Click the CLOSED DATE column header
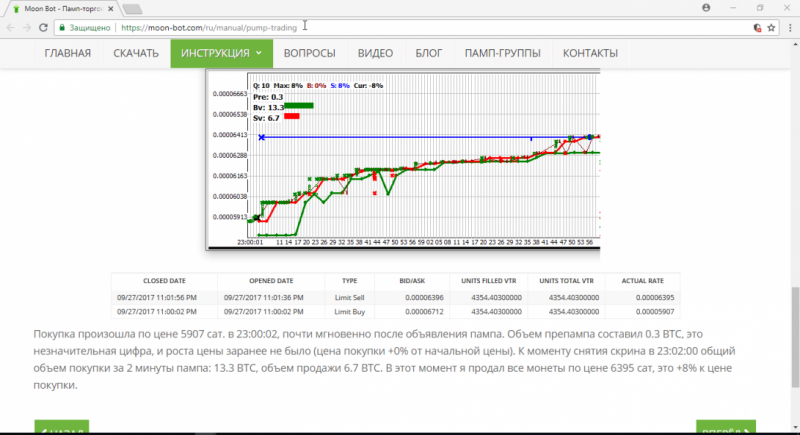 click(164, 281)
